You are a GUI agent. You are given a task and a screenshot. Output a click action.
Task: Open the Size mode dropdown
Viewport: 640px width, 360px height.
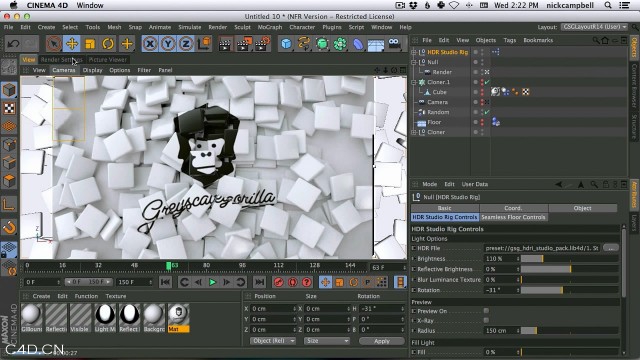coord(327,341)
